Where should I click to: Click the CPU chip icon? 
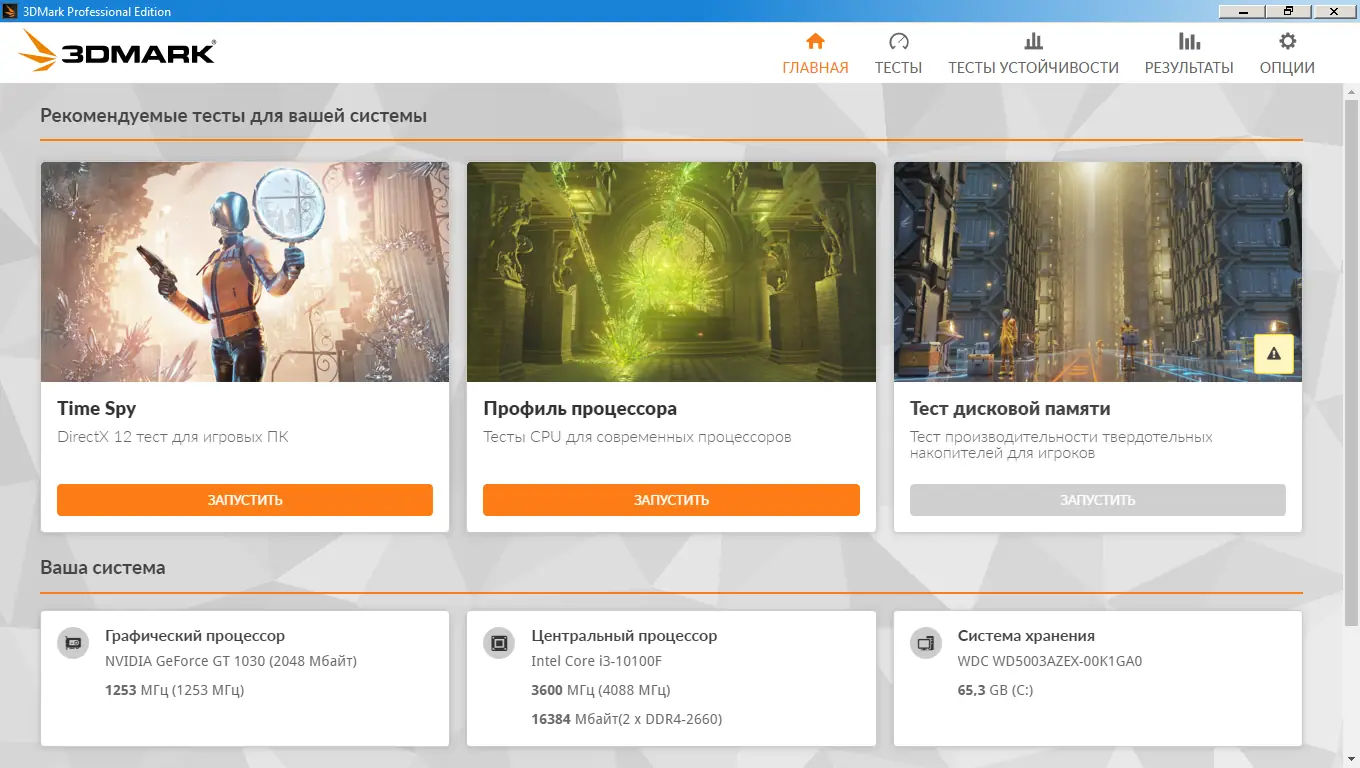[498, 643]
